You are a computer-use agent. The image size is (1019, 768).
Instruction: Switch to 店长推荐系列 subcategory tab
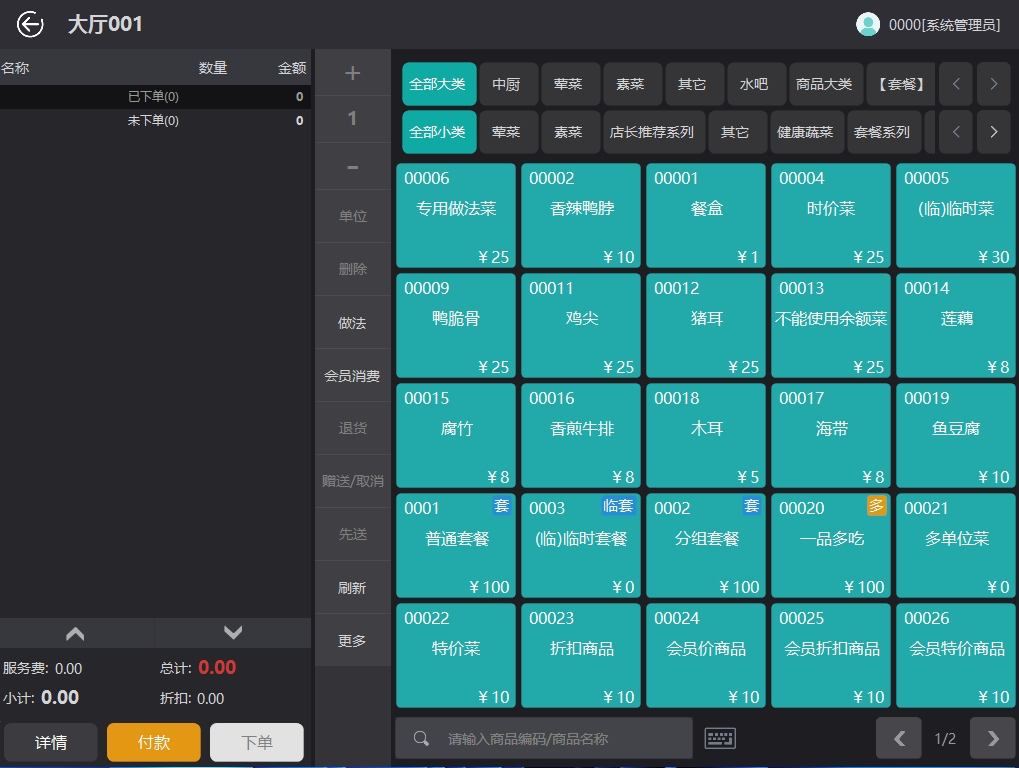(652, 132)
